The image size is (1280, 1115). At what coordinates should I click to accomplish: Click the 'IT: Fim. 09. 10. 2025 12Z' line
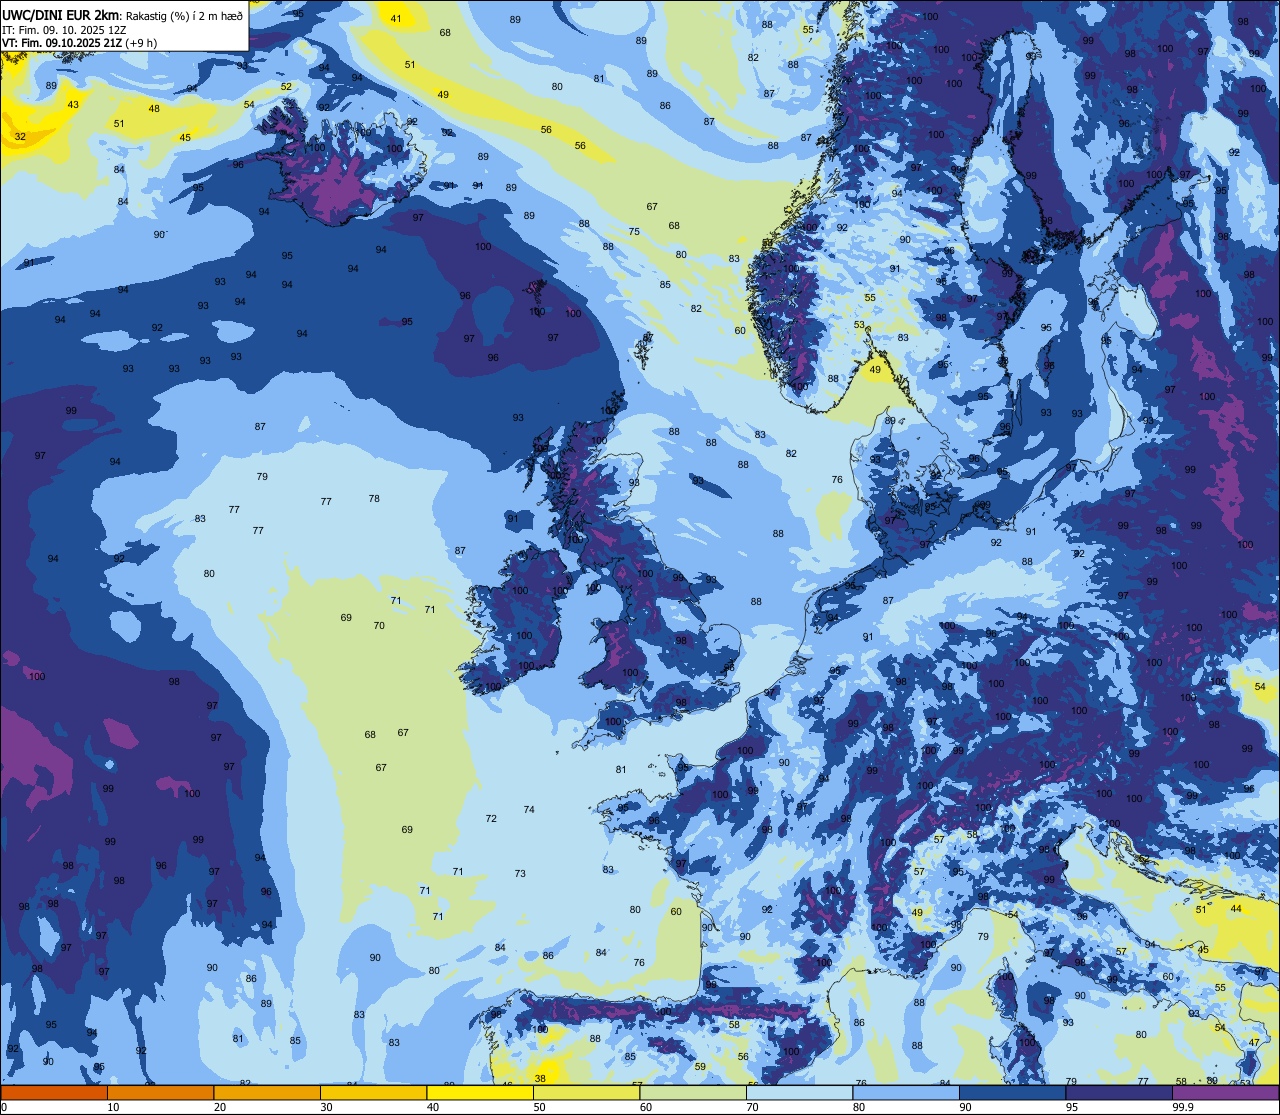point(64,30)
